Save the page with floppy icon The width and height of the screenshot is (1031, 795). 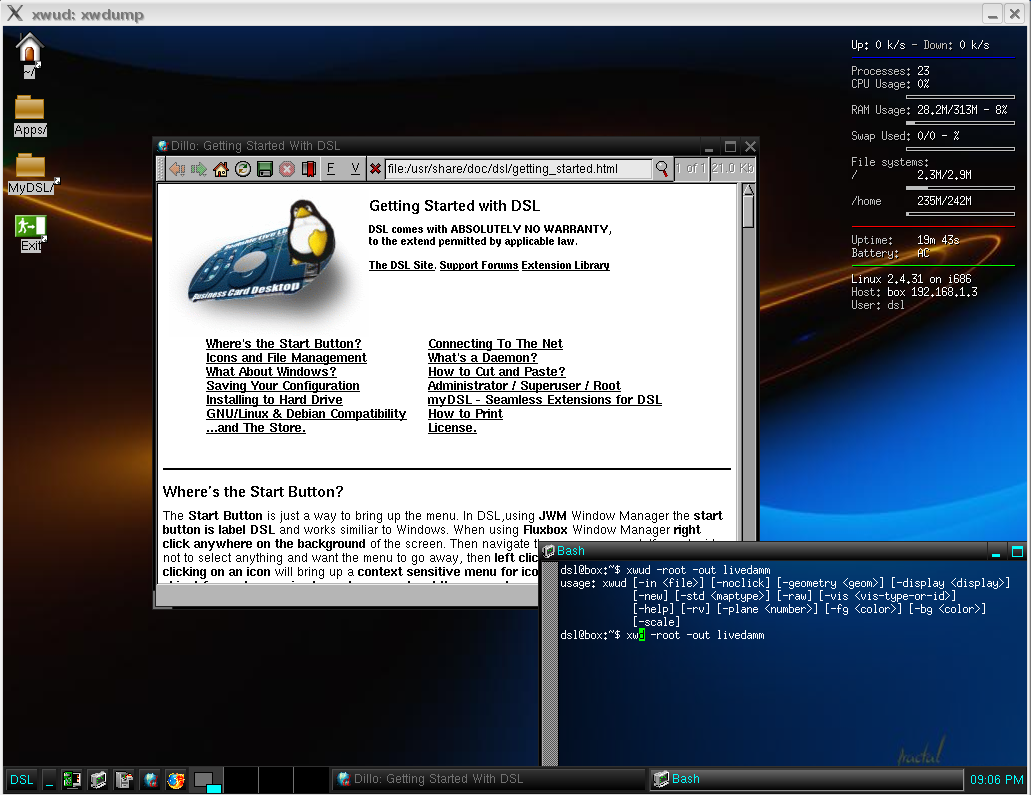point(265,169)
